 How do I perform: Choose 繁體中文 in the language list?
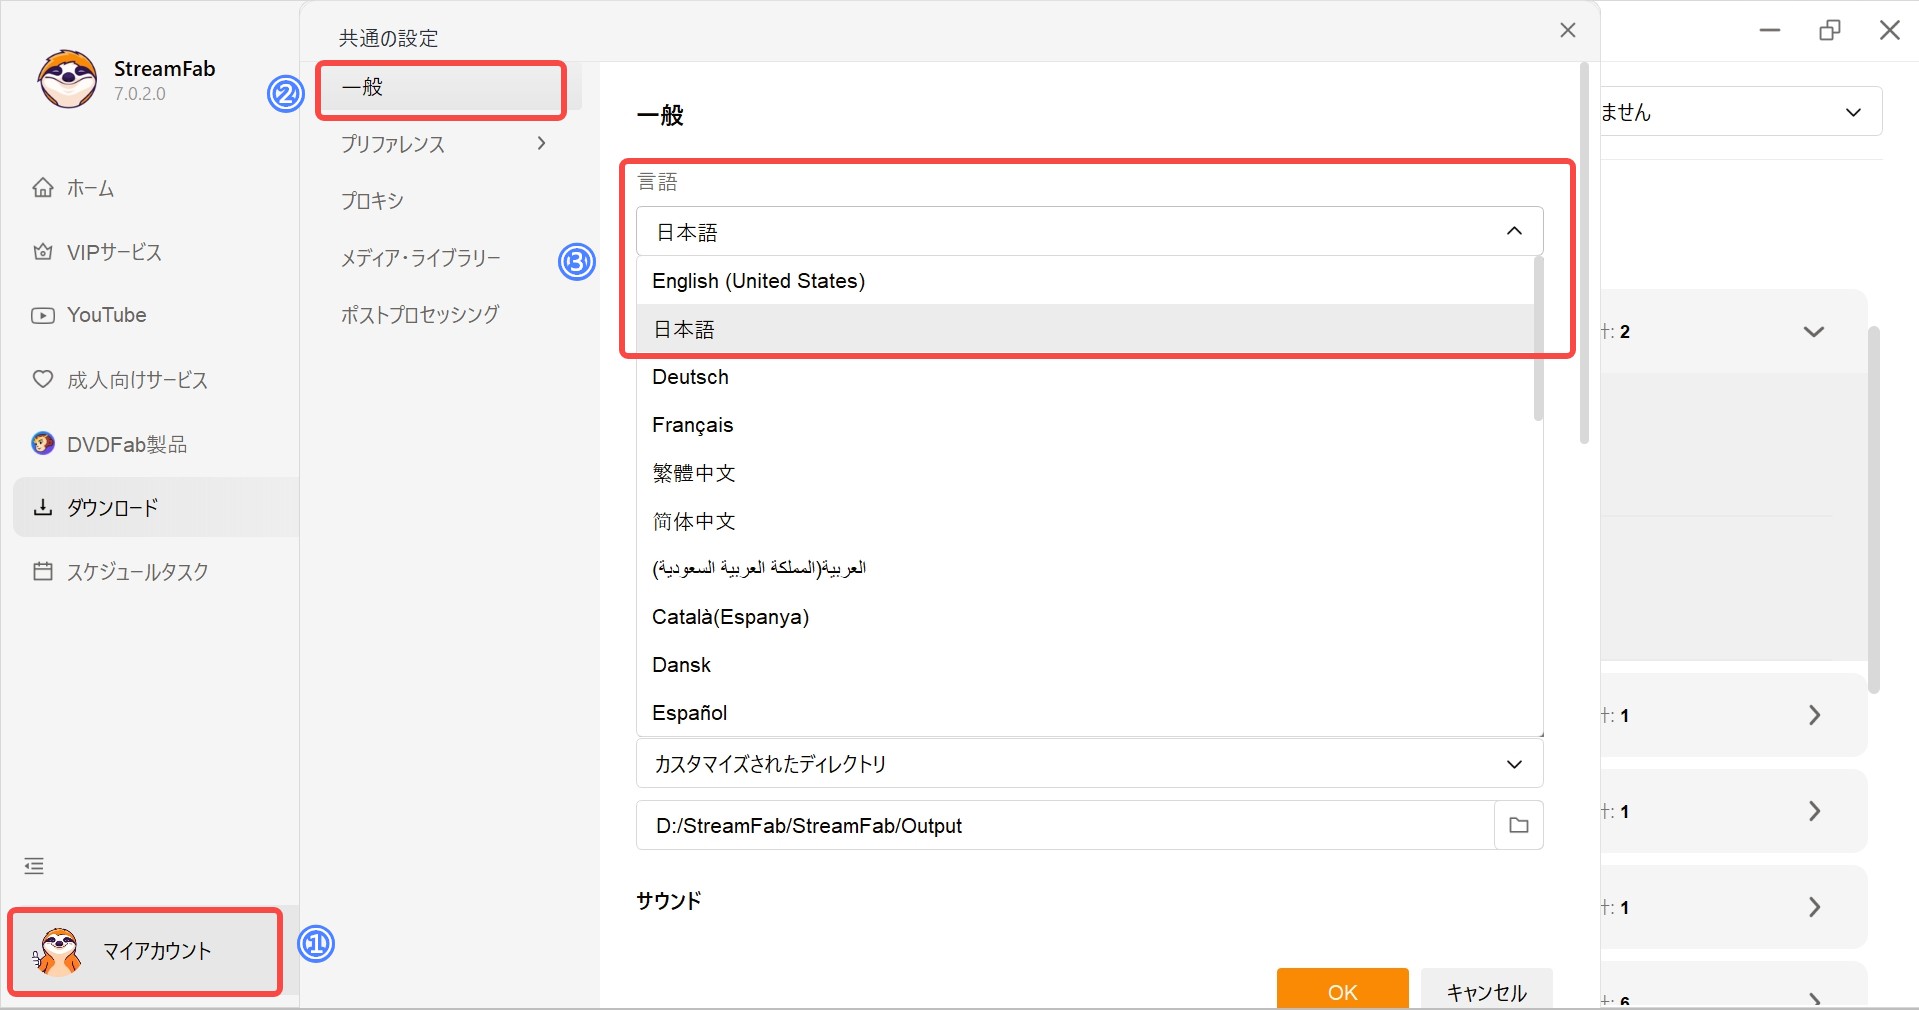[x=1085, y=473]
